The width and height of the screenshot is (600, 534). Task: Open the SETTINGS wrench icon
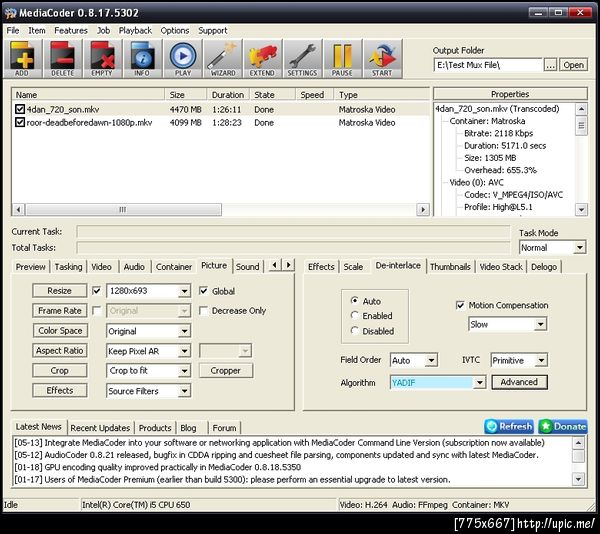(302, 58)
